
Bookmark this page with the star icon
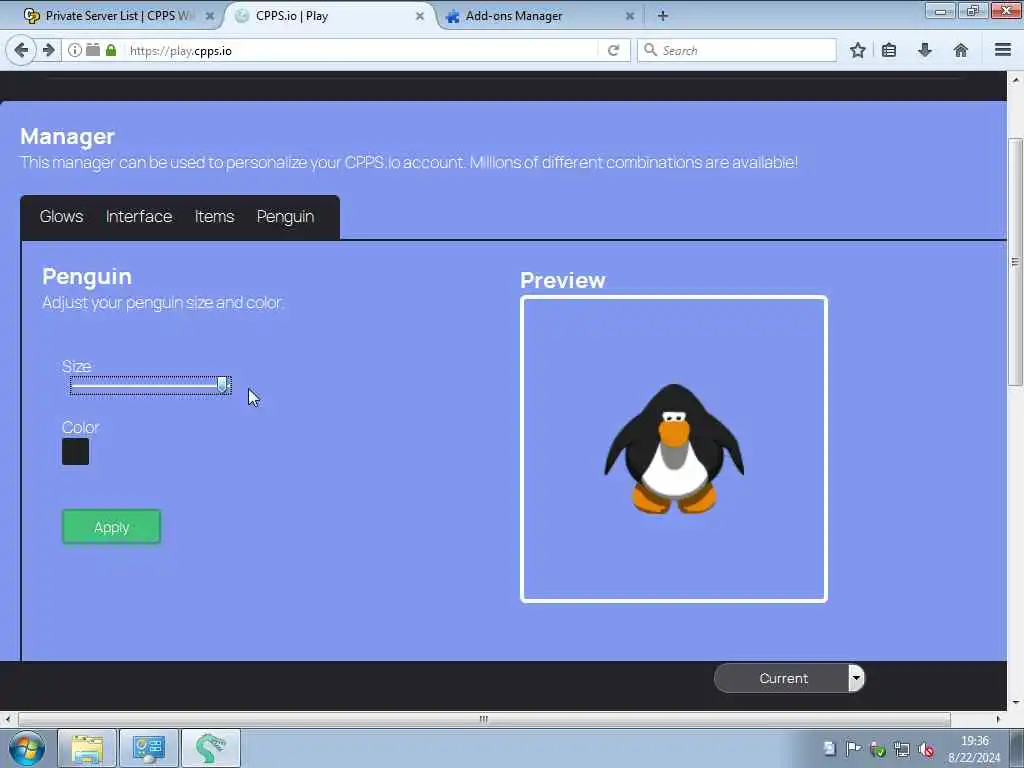[857, 50]
